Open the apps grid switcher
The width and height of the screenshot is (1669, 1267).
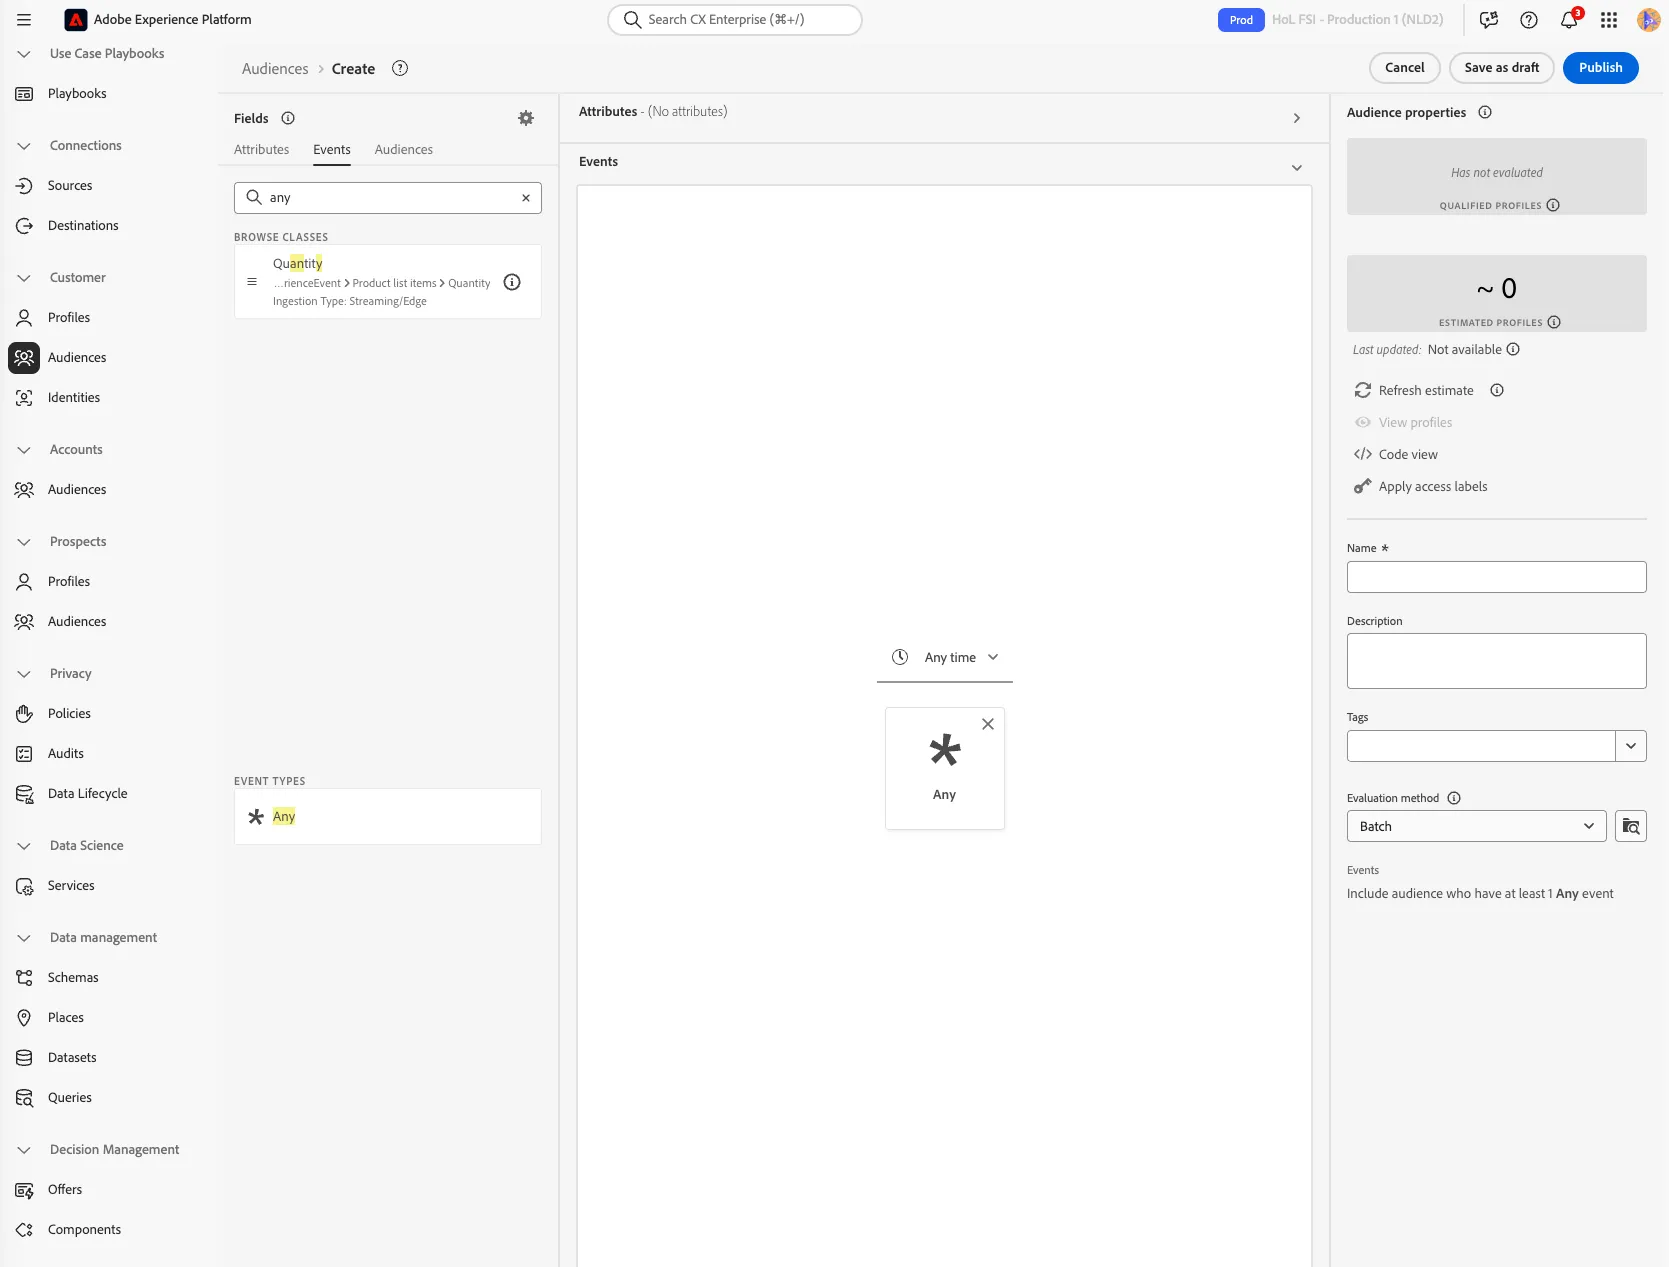tap(1609, 20)
